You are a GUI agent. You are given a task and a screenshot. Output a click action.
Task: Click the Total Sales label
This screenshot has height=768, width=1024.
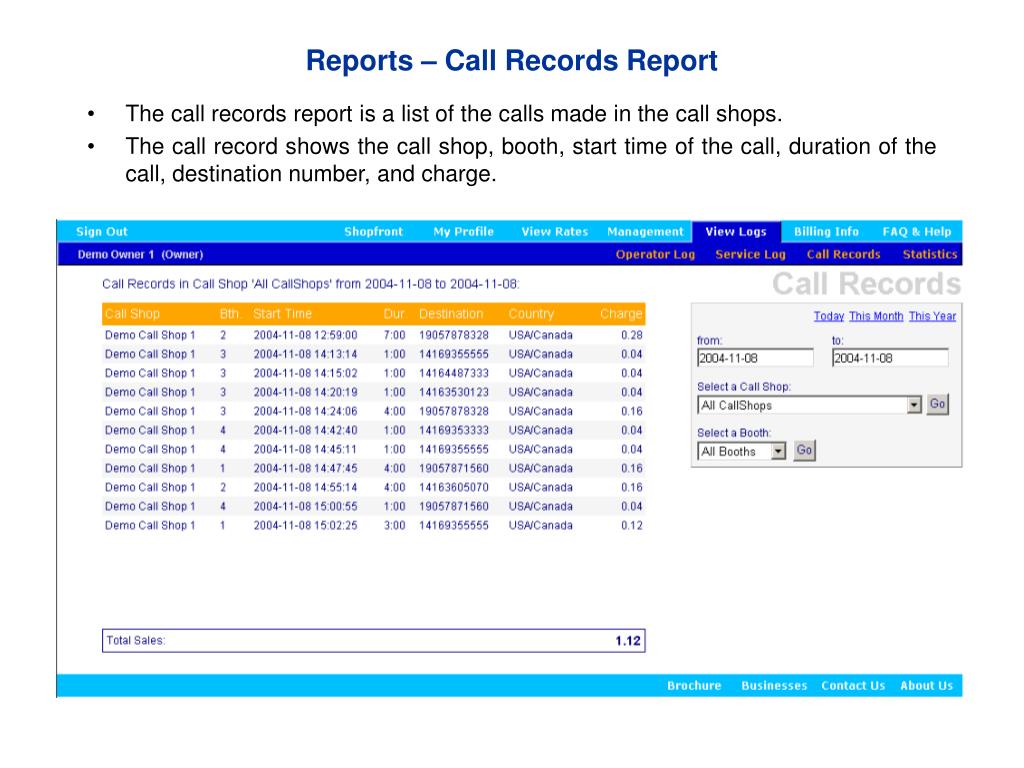tap(136, 641)
